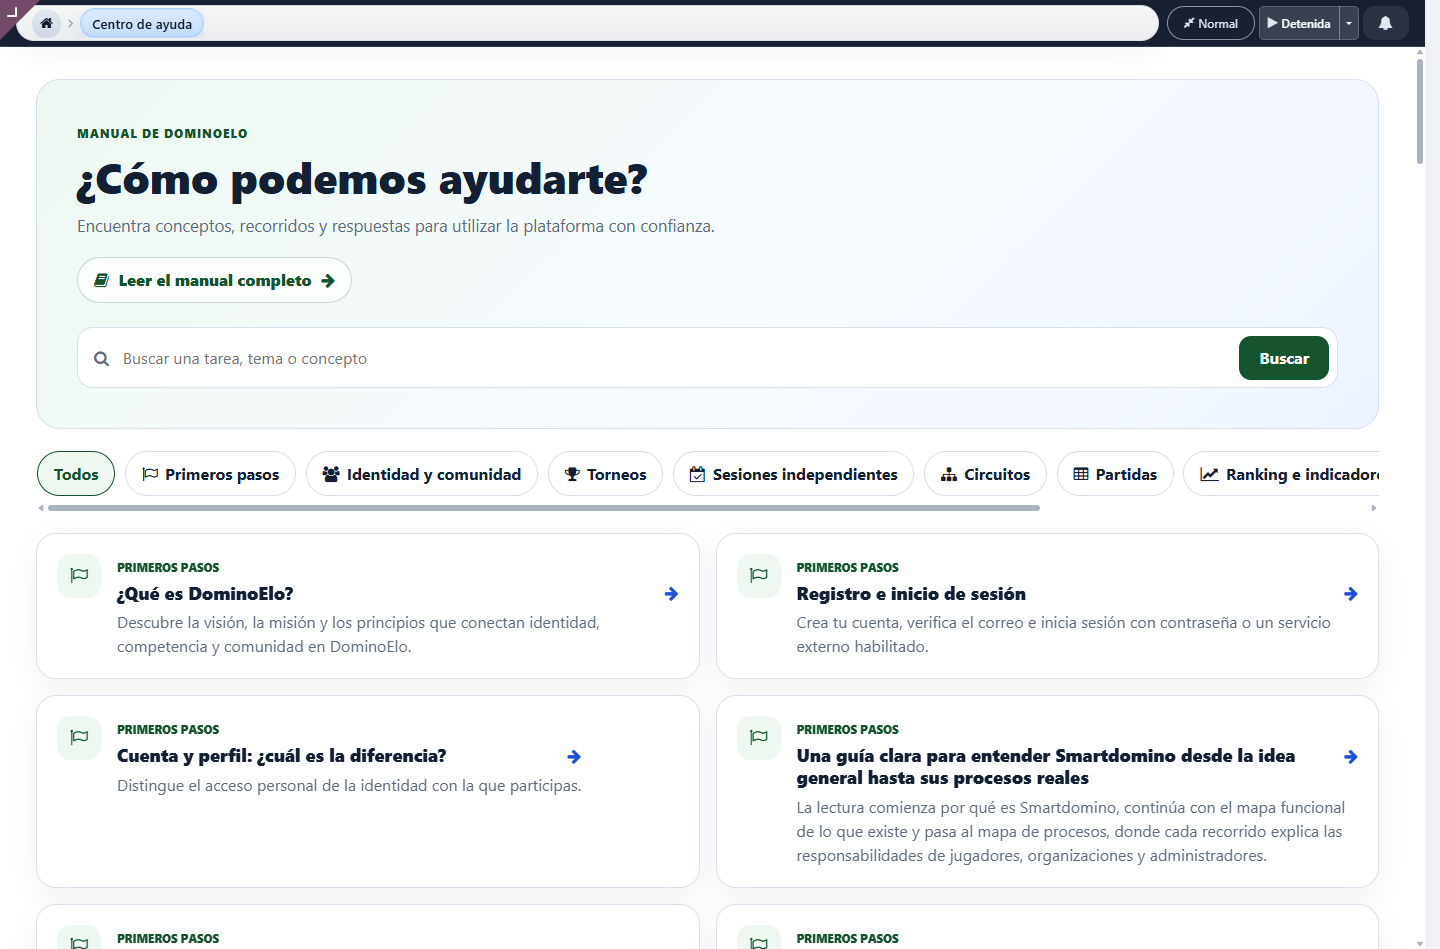Select flag icon on Cuenta y perfil card
This screenshot has height=949, width=1440.
tap(79, 737)
